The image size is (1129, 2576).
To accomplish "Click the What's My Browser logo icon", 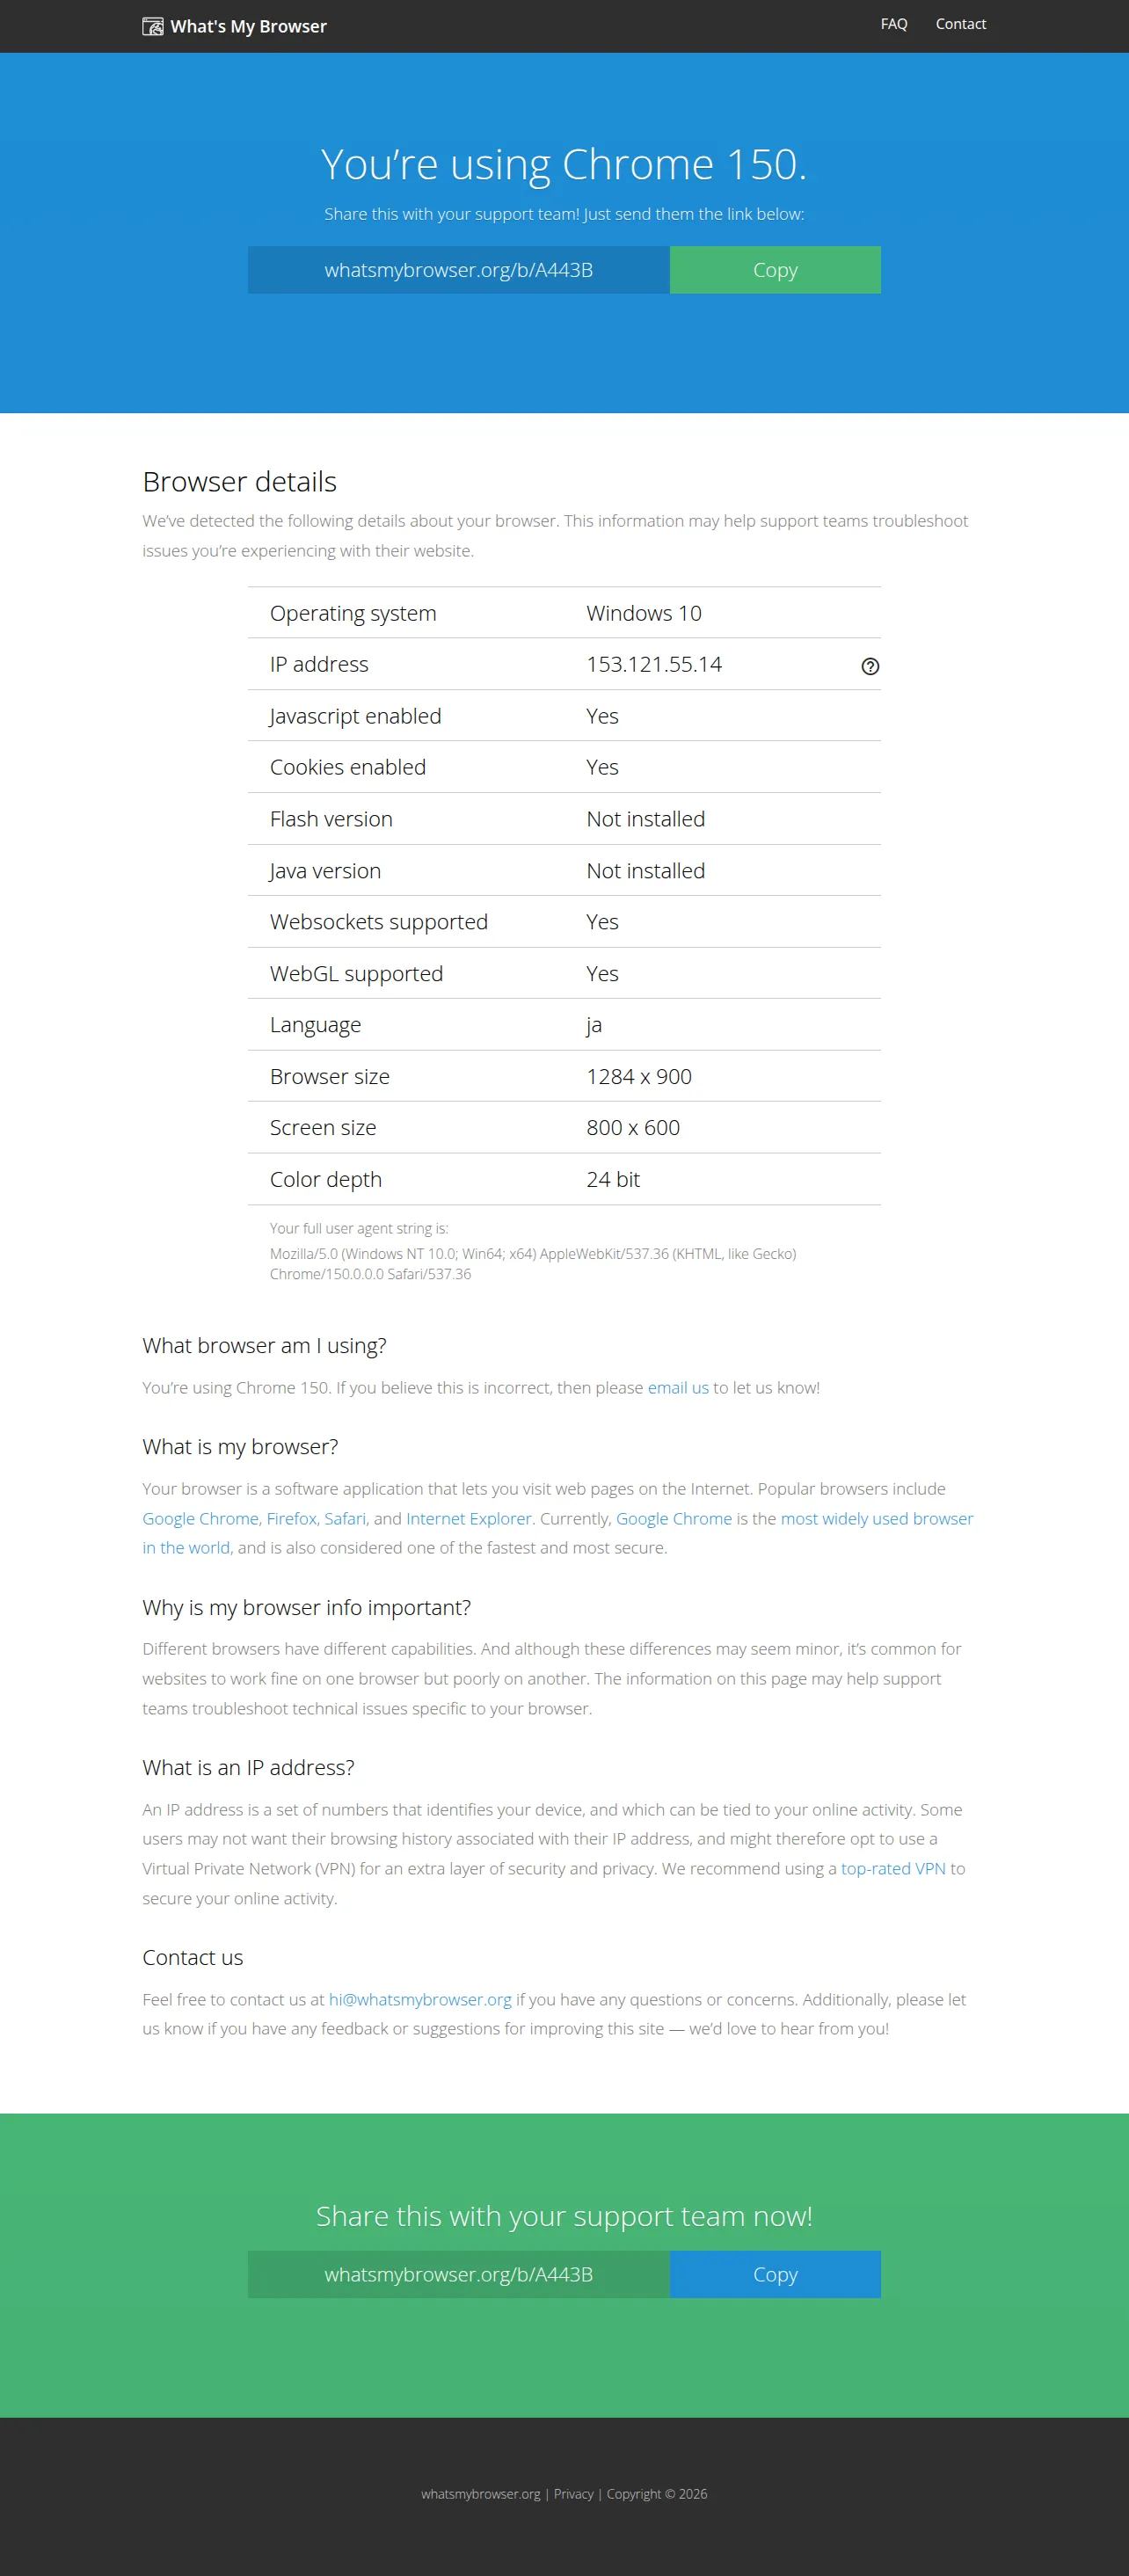I will pyautogui.click(x=152, y=26).
